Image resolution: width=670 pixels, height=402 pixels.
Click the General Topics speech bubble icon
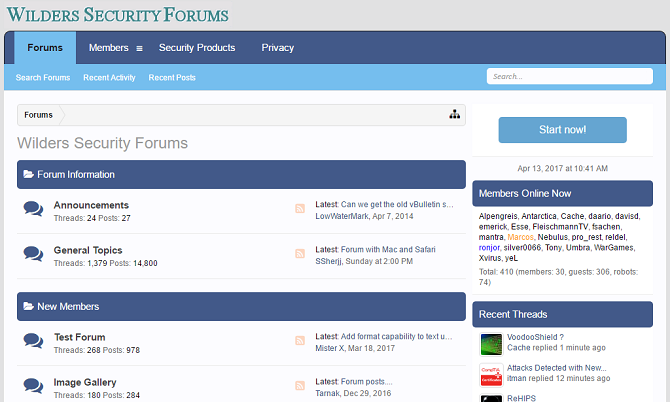coord(33,254)
